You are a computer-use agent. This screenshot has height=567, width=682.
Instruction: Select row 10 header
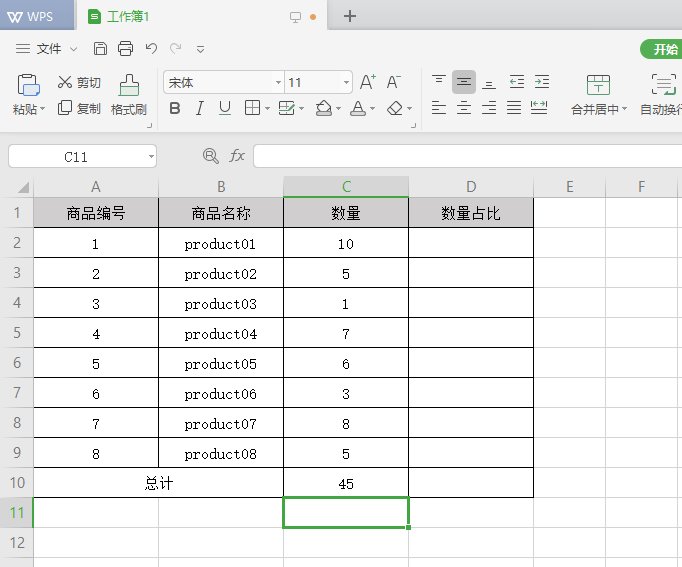[x=17, y=483]
